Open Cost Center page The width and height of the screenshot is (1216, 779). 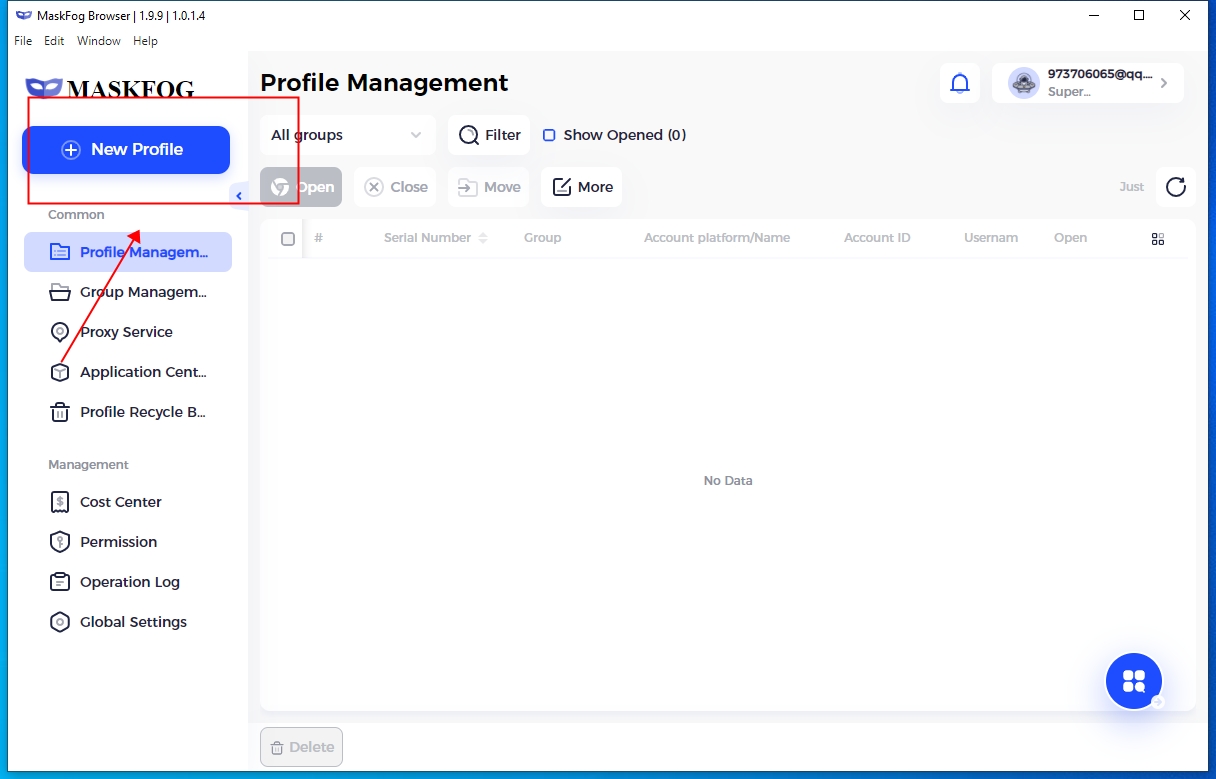(120, 502)
